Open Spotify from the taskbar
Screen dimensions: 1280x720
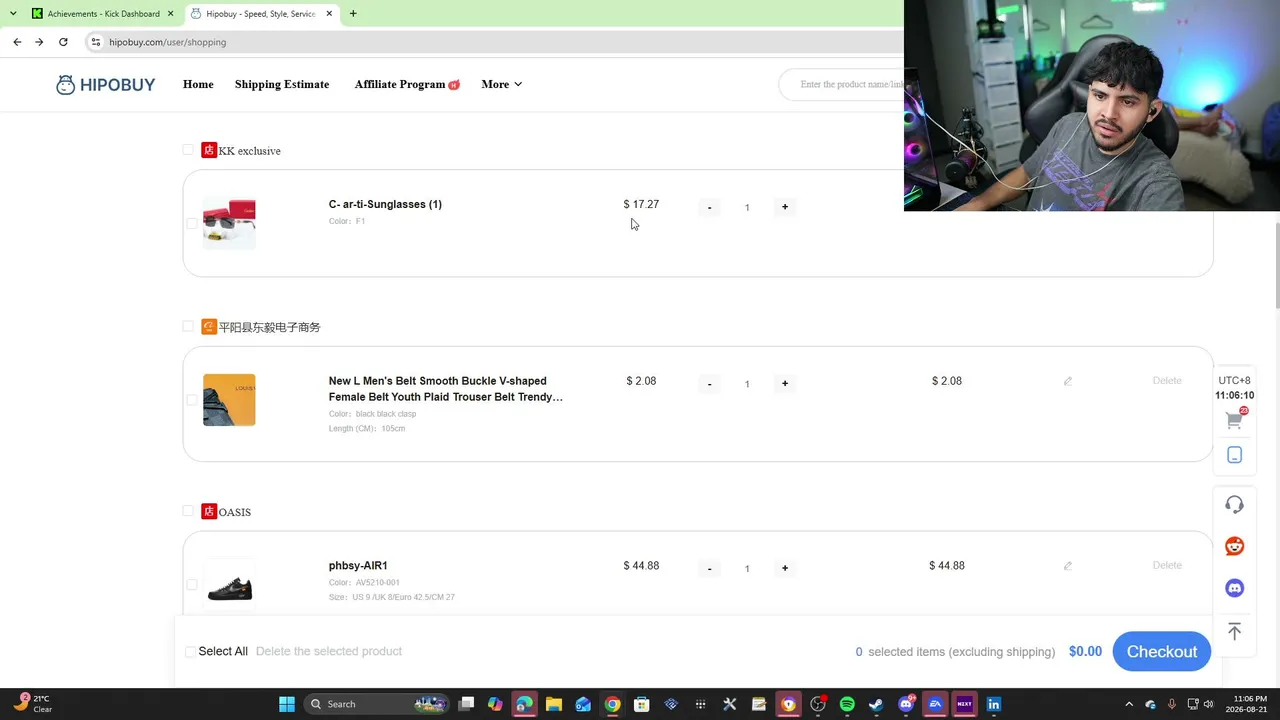click(847, 704)
